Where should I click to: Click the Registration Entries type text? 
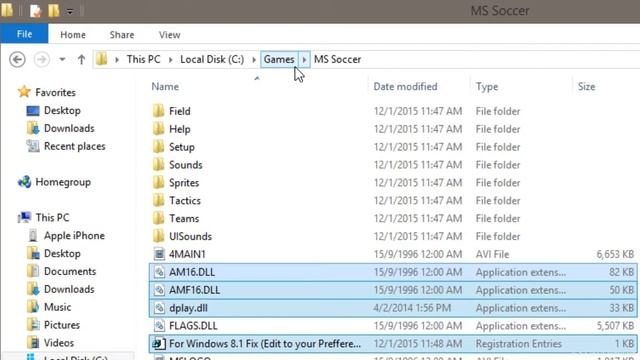(518, 344)
